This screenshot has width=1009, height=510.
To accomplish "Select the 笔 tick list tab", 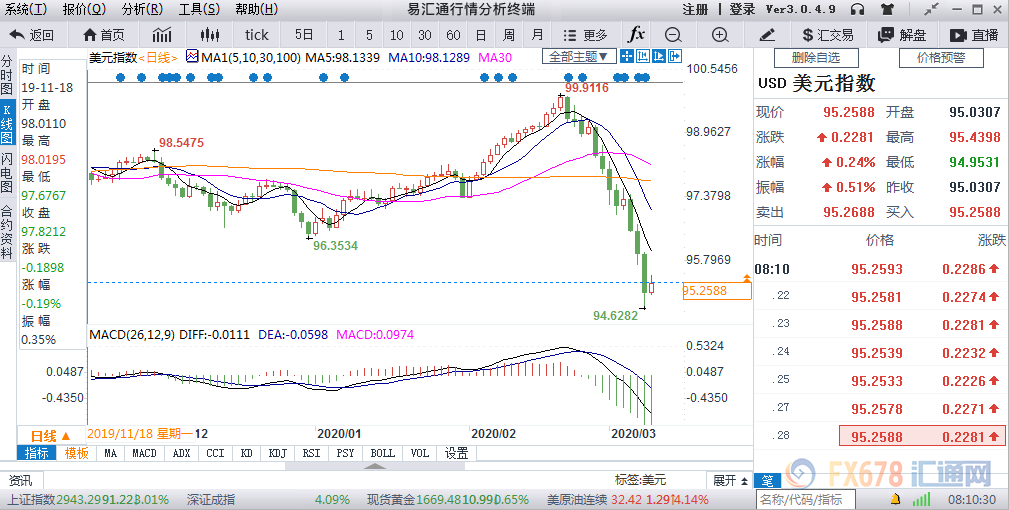I will coord(768,481).
